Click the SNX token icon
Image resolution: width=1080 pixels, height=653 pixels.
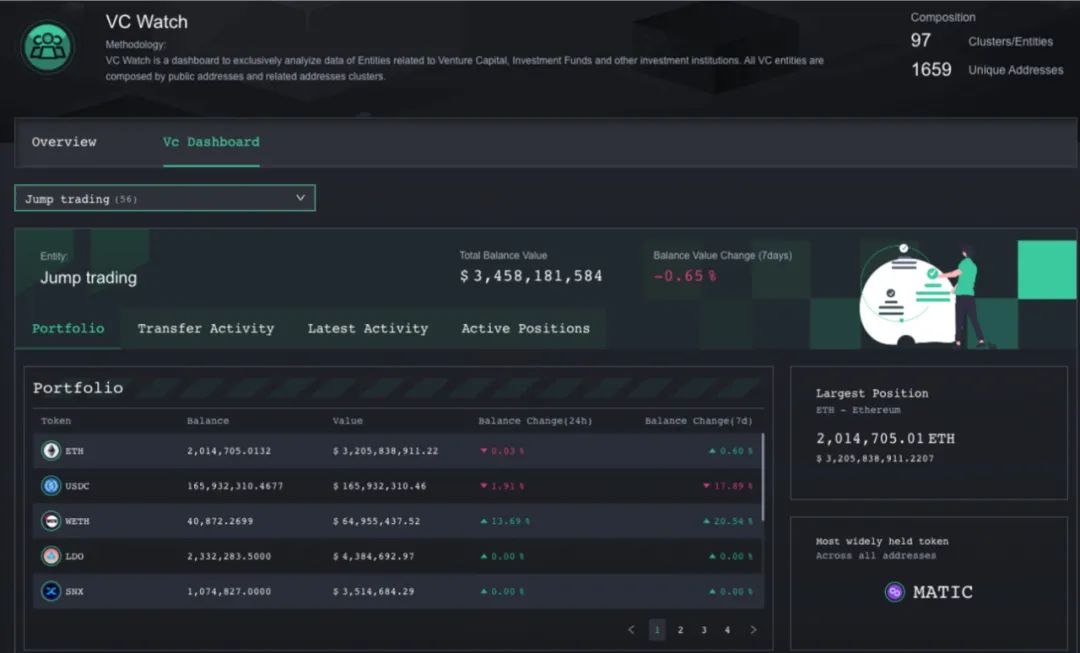[50, 591]
